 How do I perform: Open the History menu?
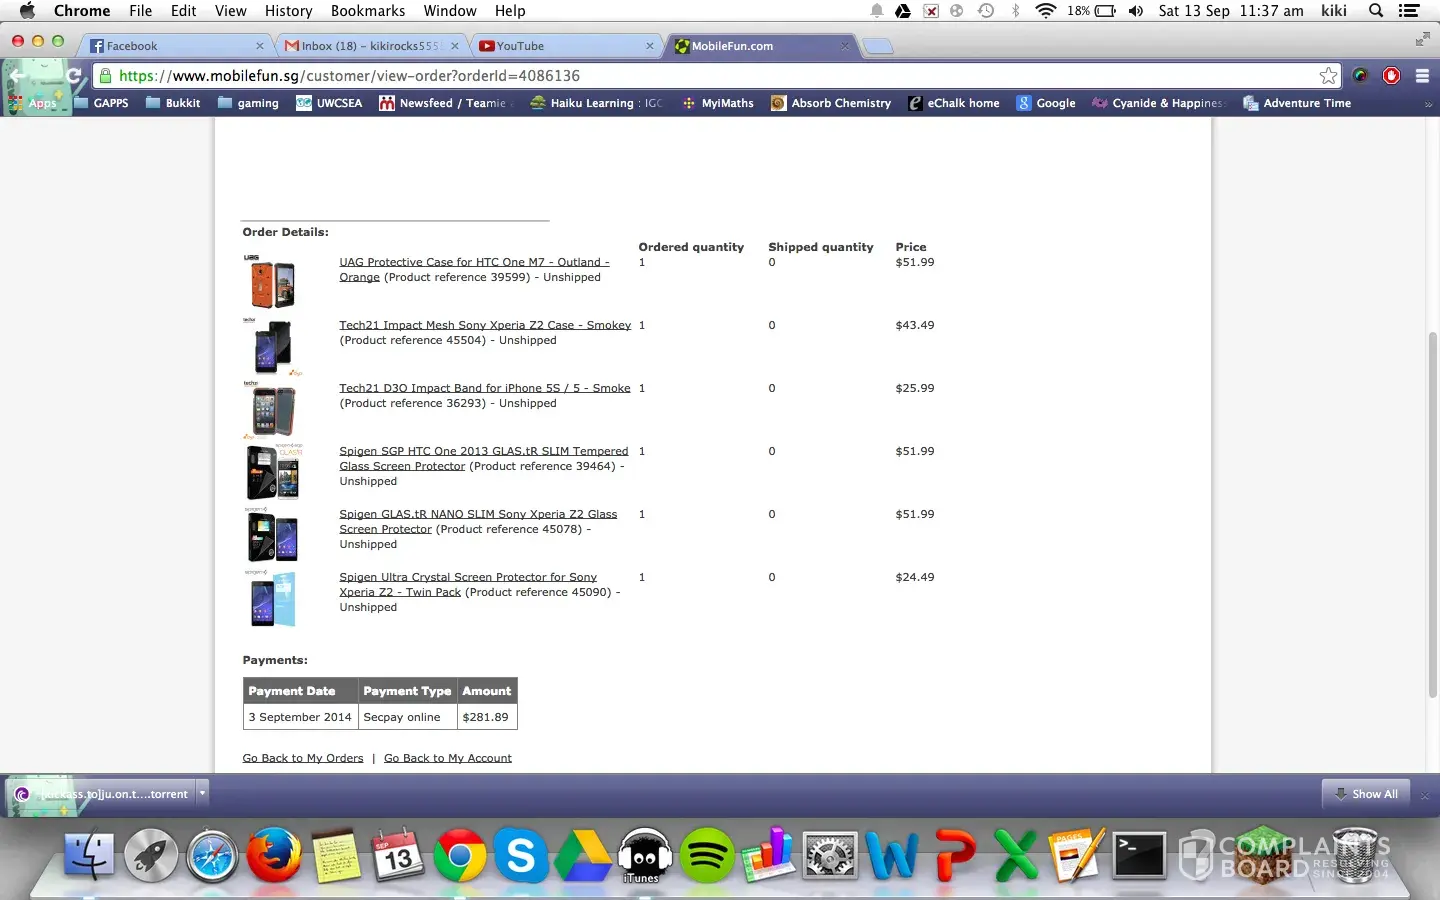pos(288,11)
